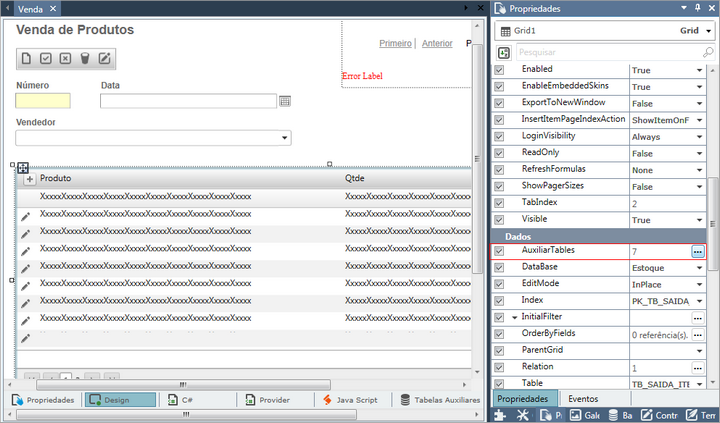Open the Enabled value dropdown

699,71
